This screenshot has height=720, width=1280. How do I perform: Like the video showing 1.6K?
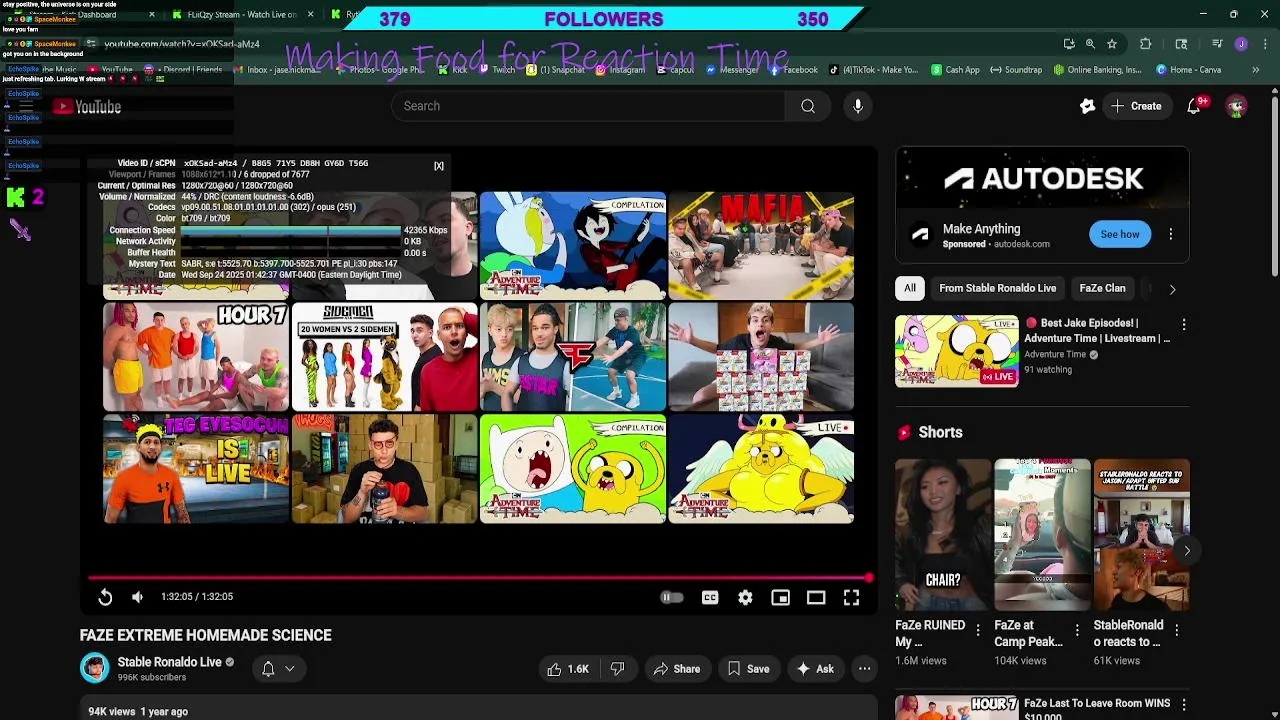568,669
